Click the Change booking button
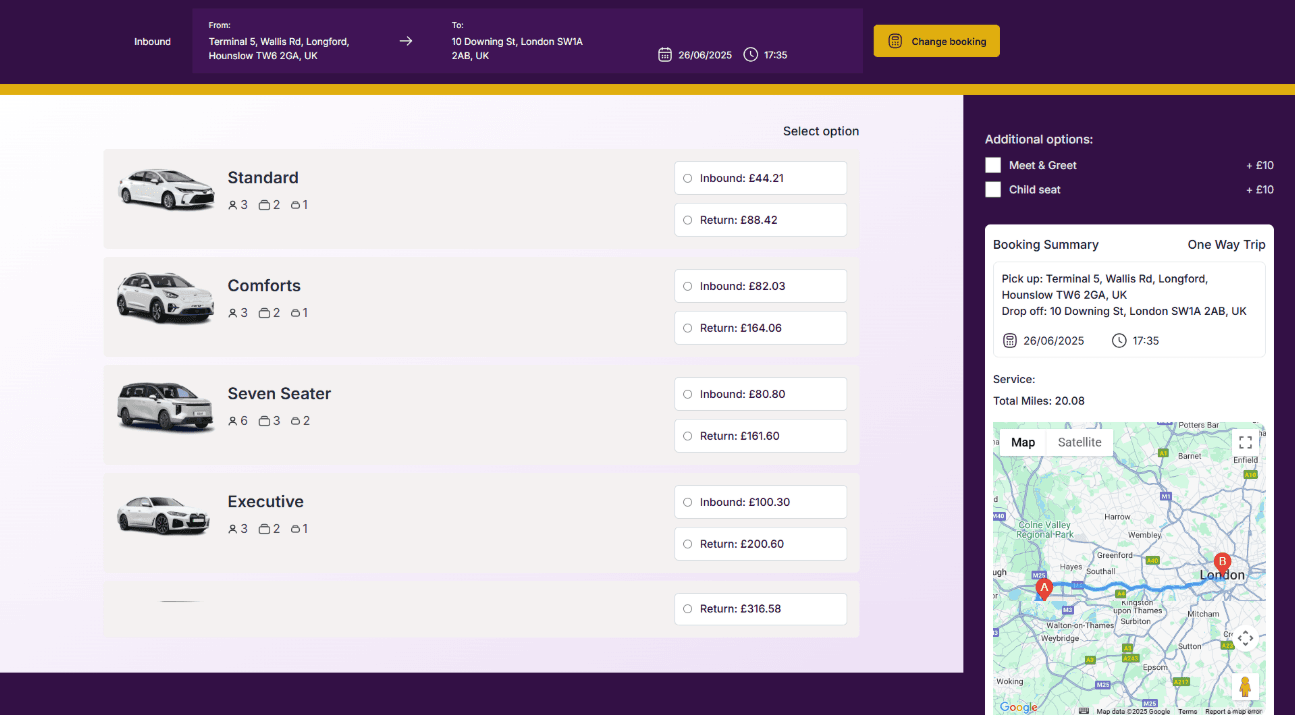This screenshot has width=1295, height=715. (936, 41)
